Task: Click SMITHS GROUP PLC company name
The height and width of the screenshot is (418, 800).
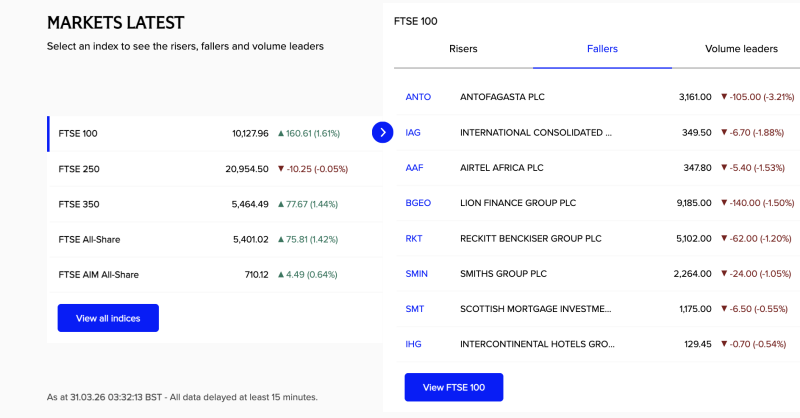Action: point(504,274)
